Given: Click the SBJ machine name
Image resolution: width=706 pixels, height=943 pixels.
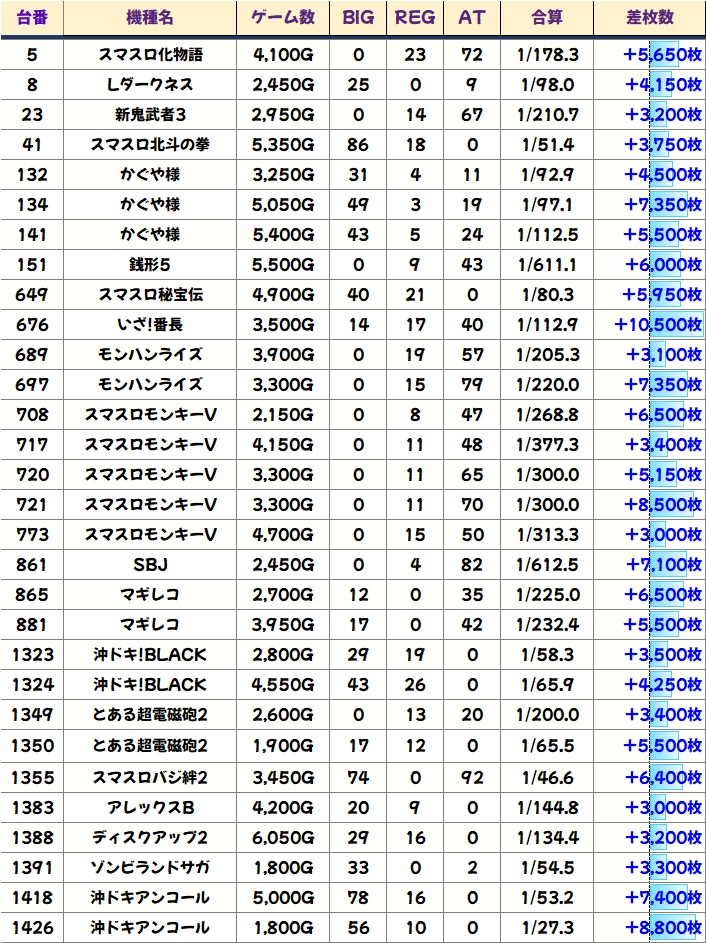Looking at the screenshot, I should click(149, 565).
